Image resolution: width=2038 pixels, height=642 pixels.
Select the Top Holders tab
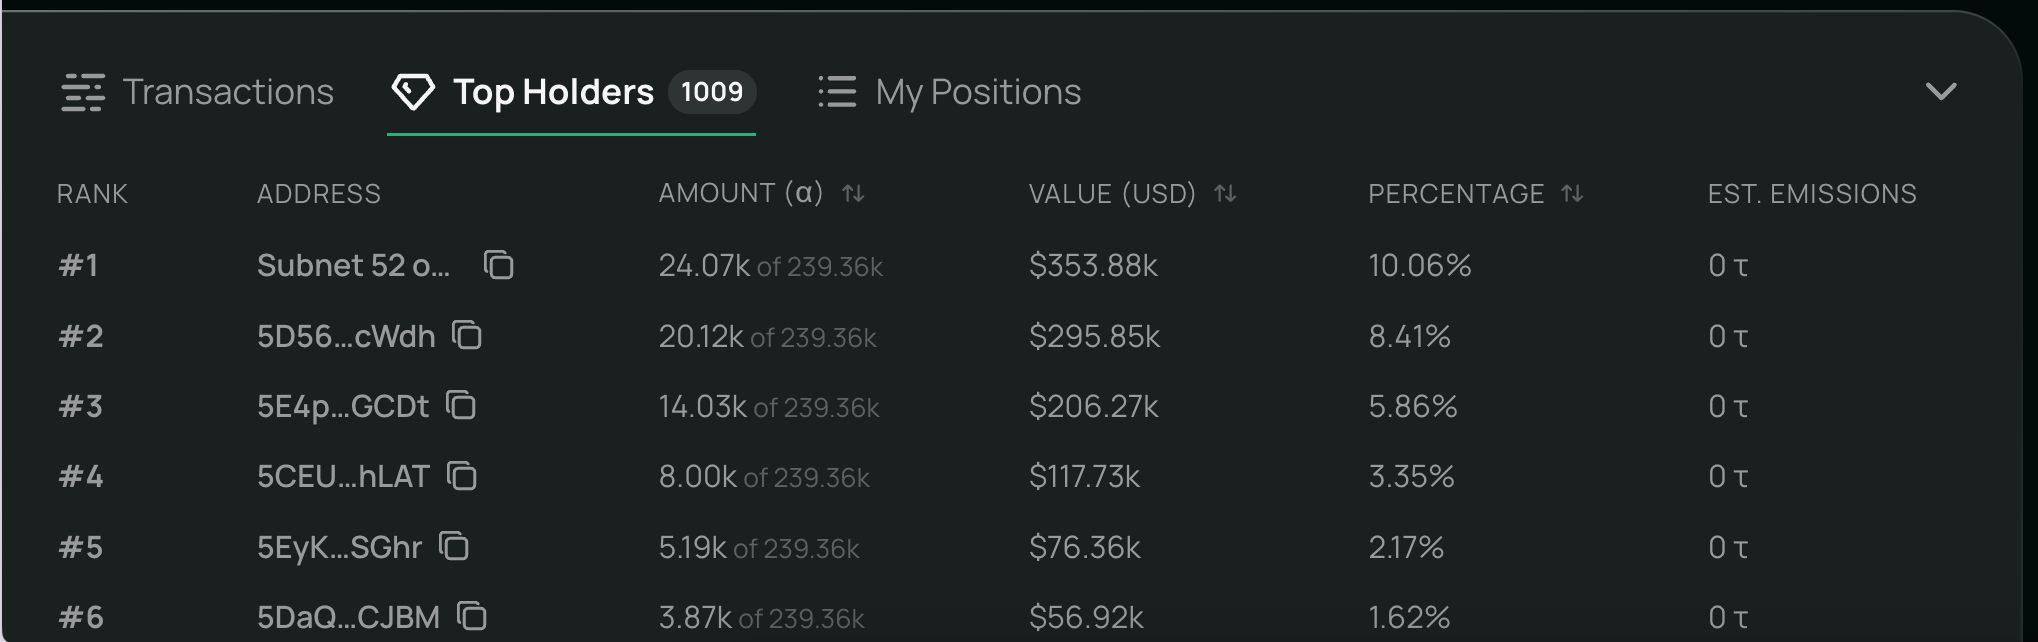tap(553, 92)
